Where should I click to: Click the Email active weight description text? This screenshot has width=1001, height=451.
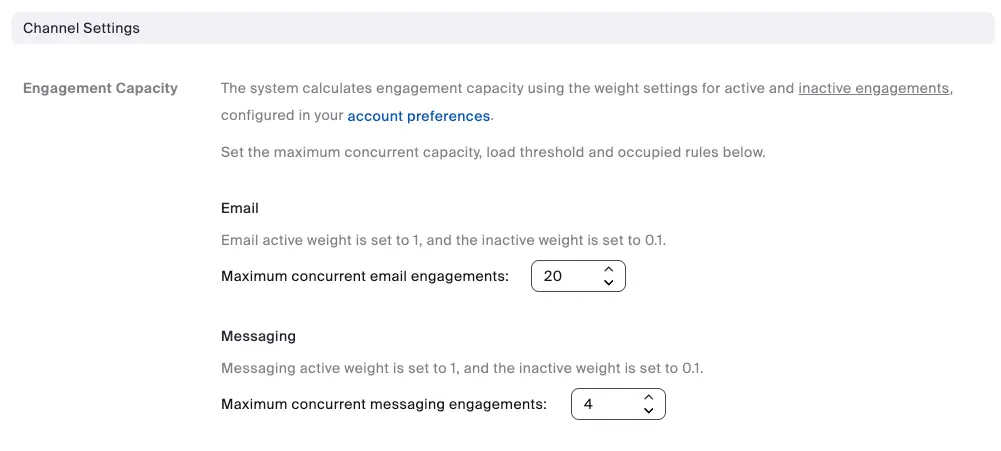point(443,240)
